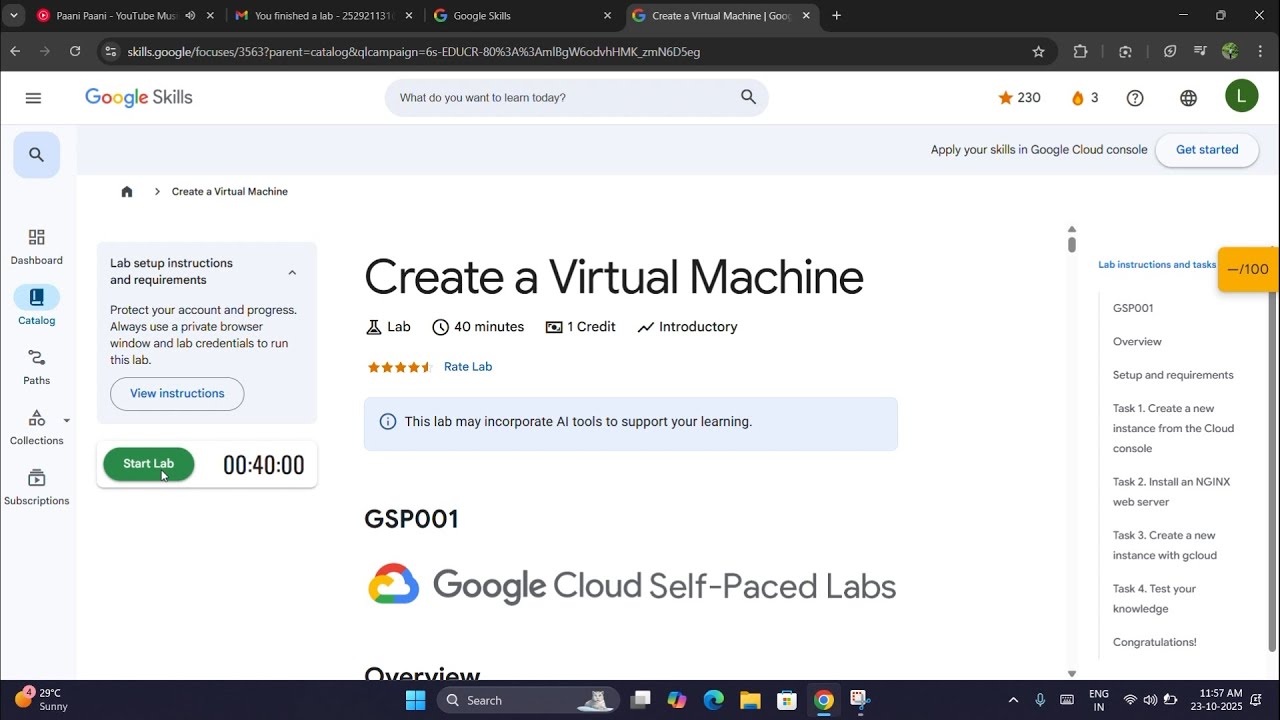This screenshot has height=720, width=1280.
Task: Click the Rate Lab link
Action: [x=468, y=367]
